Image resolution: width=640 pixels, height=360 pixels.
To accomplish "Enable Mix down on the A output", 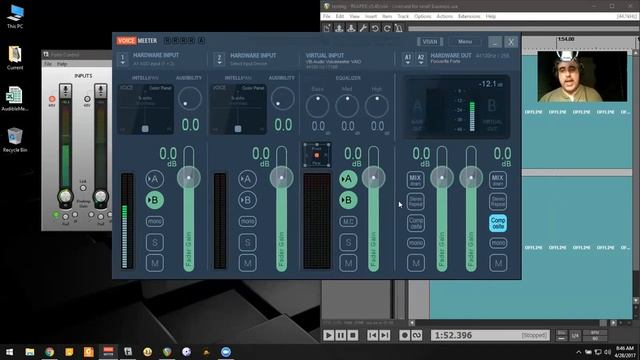I will 416,180.
